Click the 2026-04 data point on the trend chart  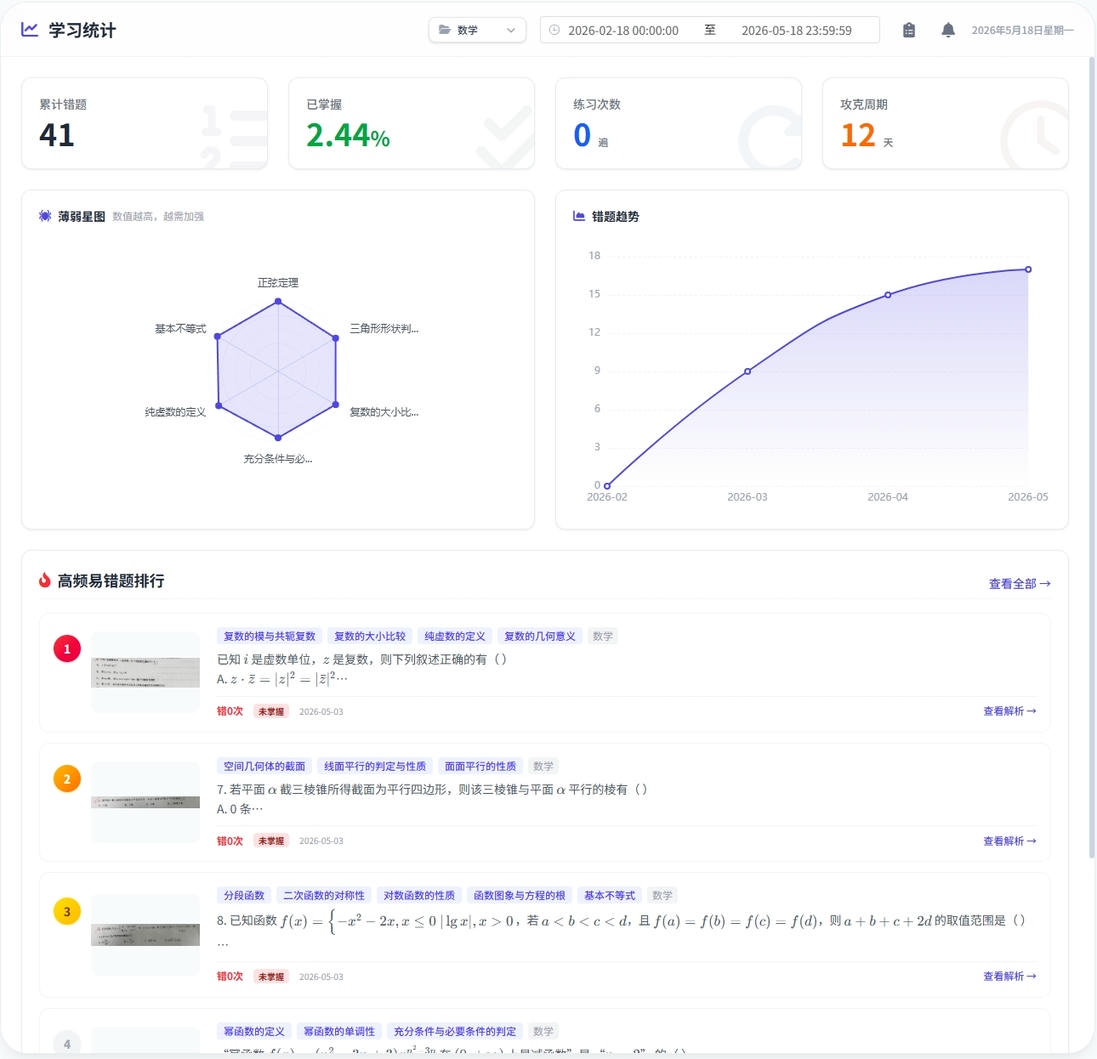pyautogui.click(x=888, y=295)
